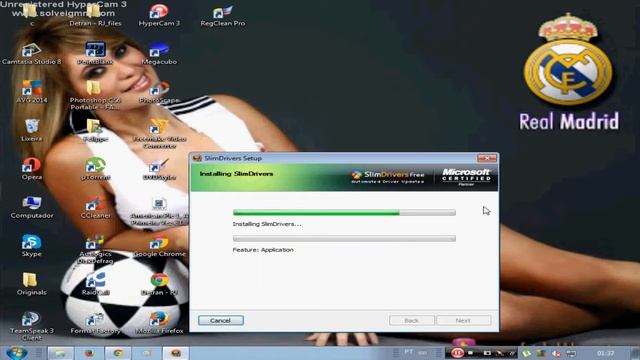Click the PT language indicator in taskbar
The image size is (640, 360).
coord(409,352)
